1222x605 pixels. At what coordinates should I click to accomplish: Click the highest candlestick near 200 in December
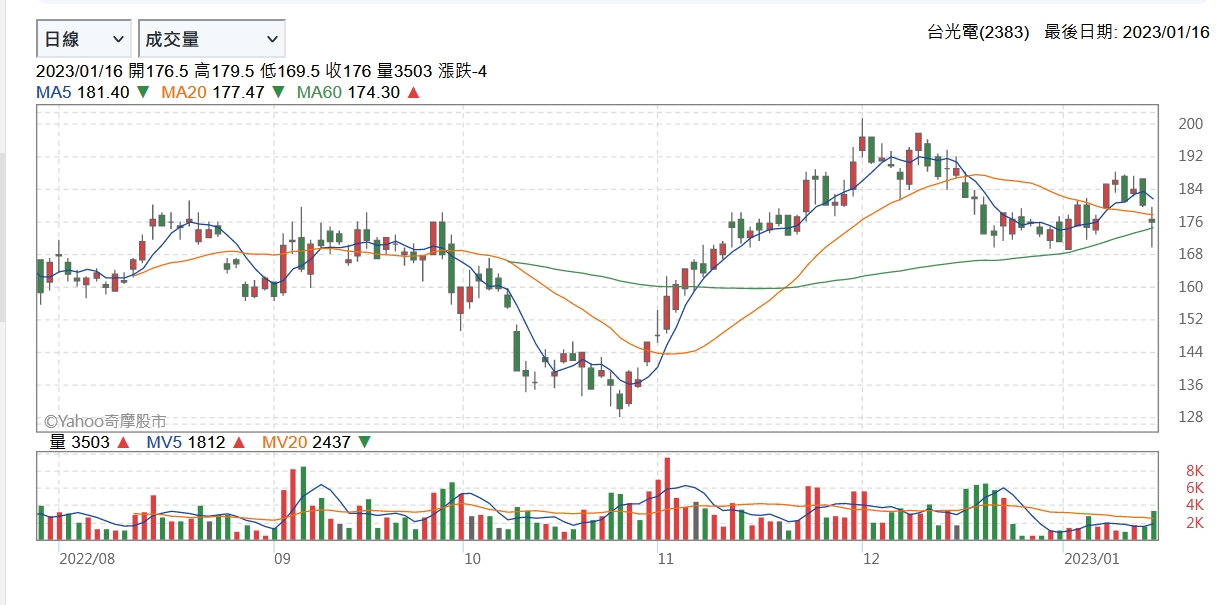862,140
